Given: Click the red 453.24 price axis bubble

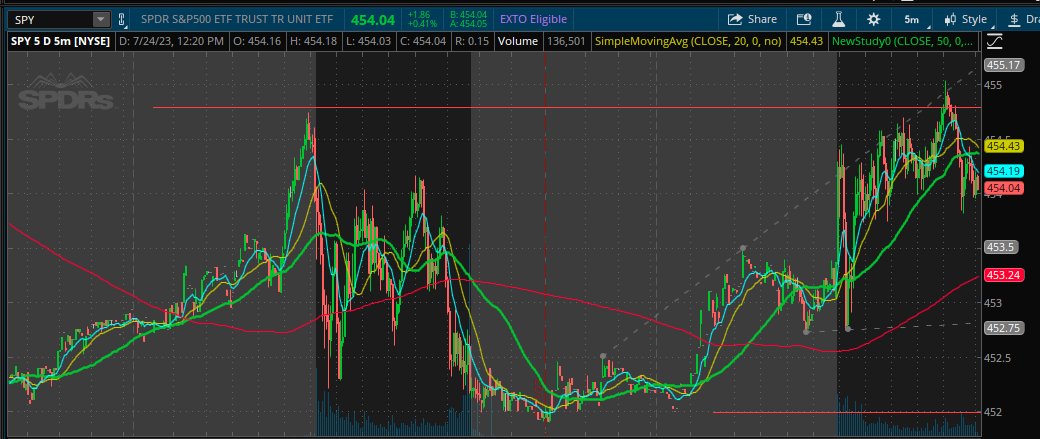Looking at the screenshot, I should pos(1003,275).
